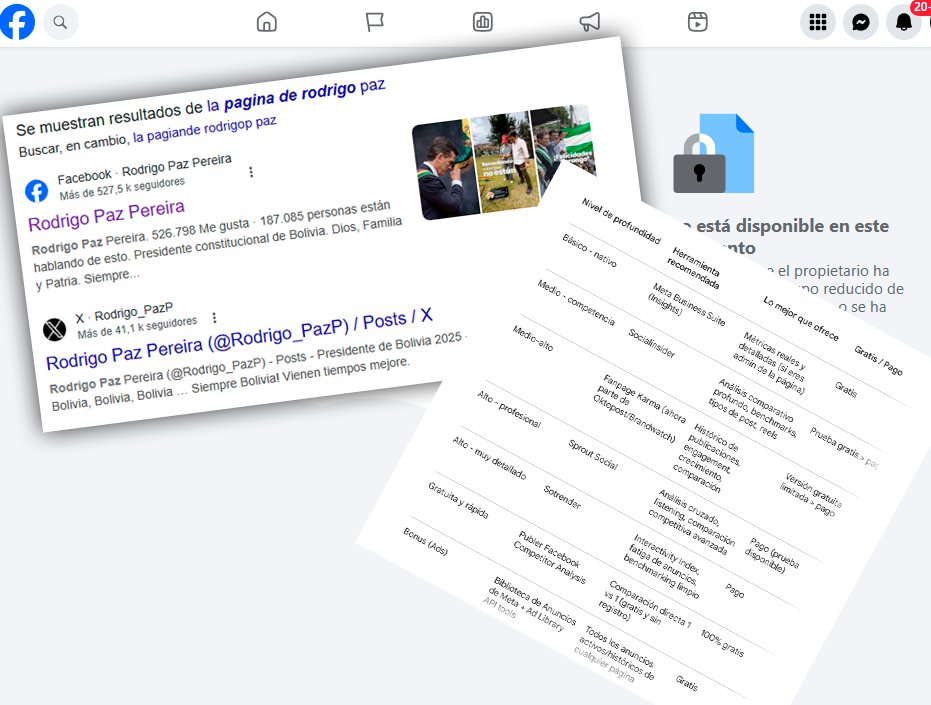Click the Facebook favicon in the search result
931x705 pixels.
[37, 191]
